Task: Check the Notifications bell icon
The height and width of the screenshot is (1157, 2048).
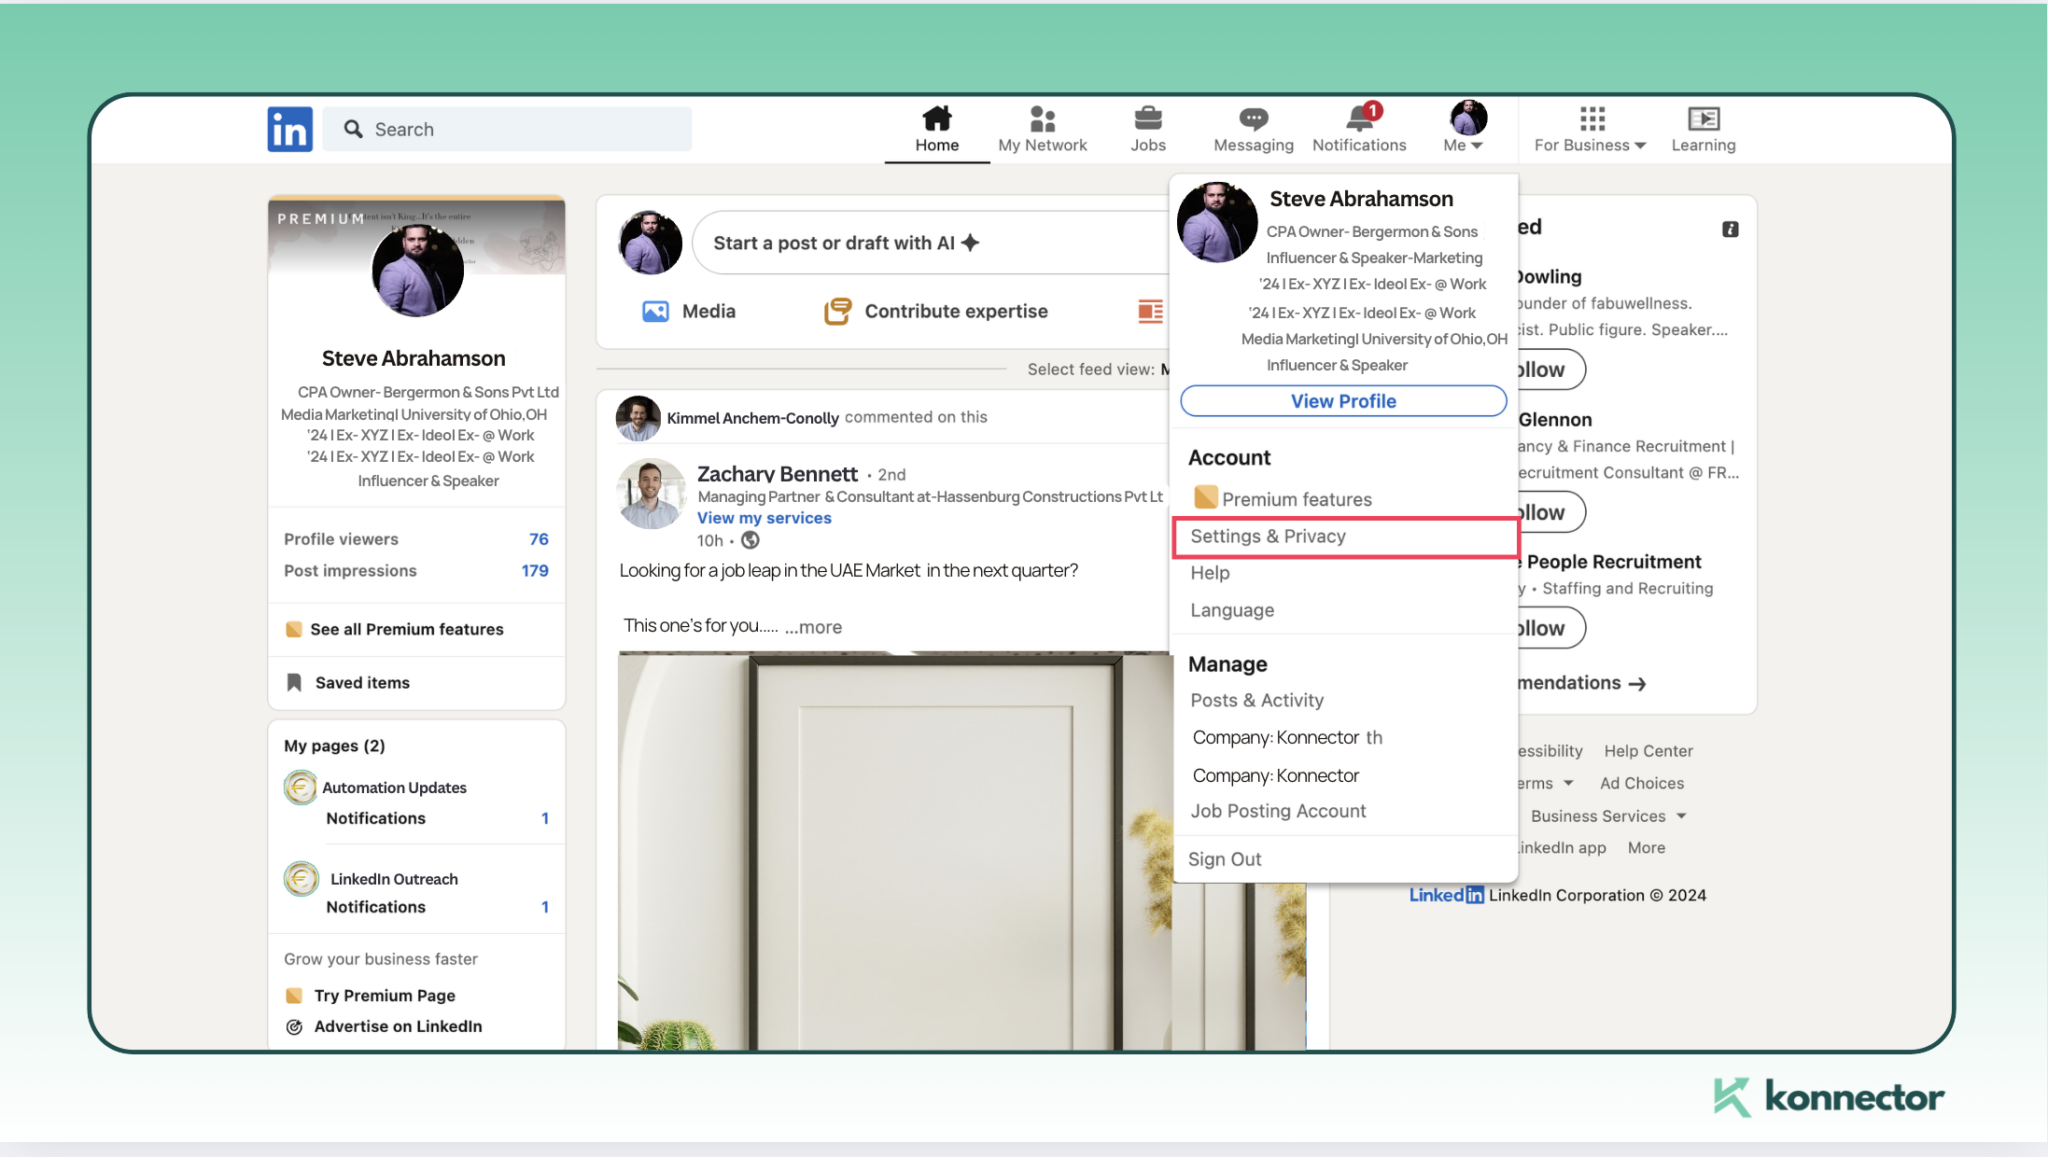Action: [1357, 121]
